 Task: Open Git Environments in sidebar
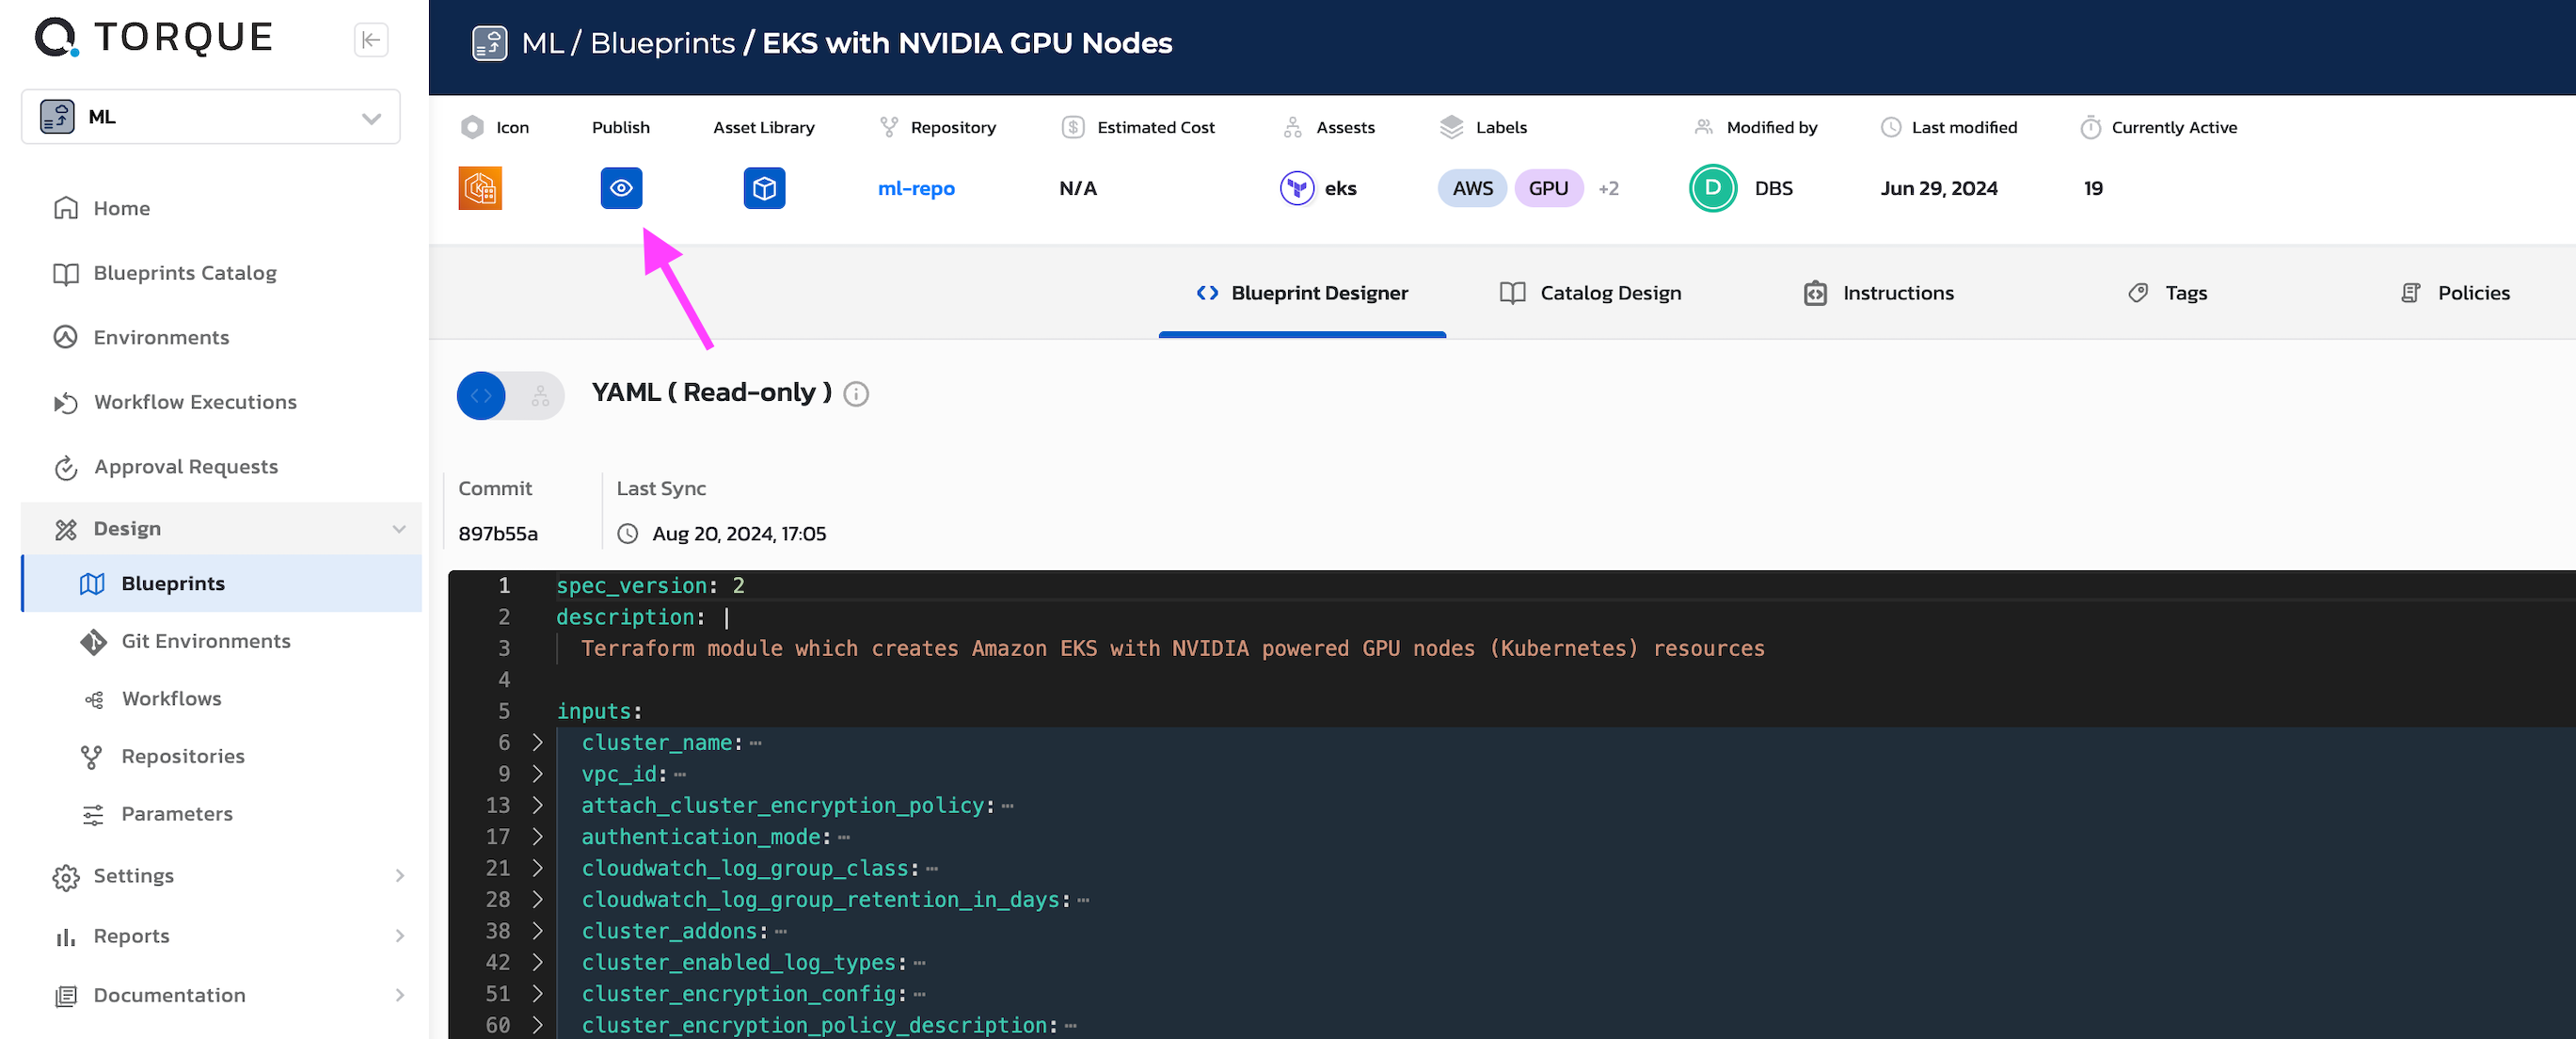[x=205, y=641]
